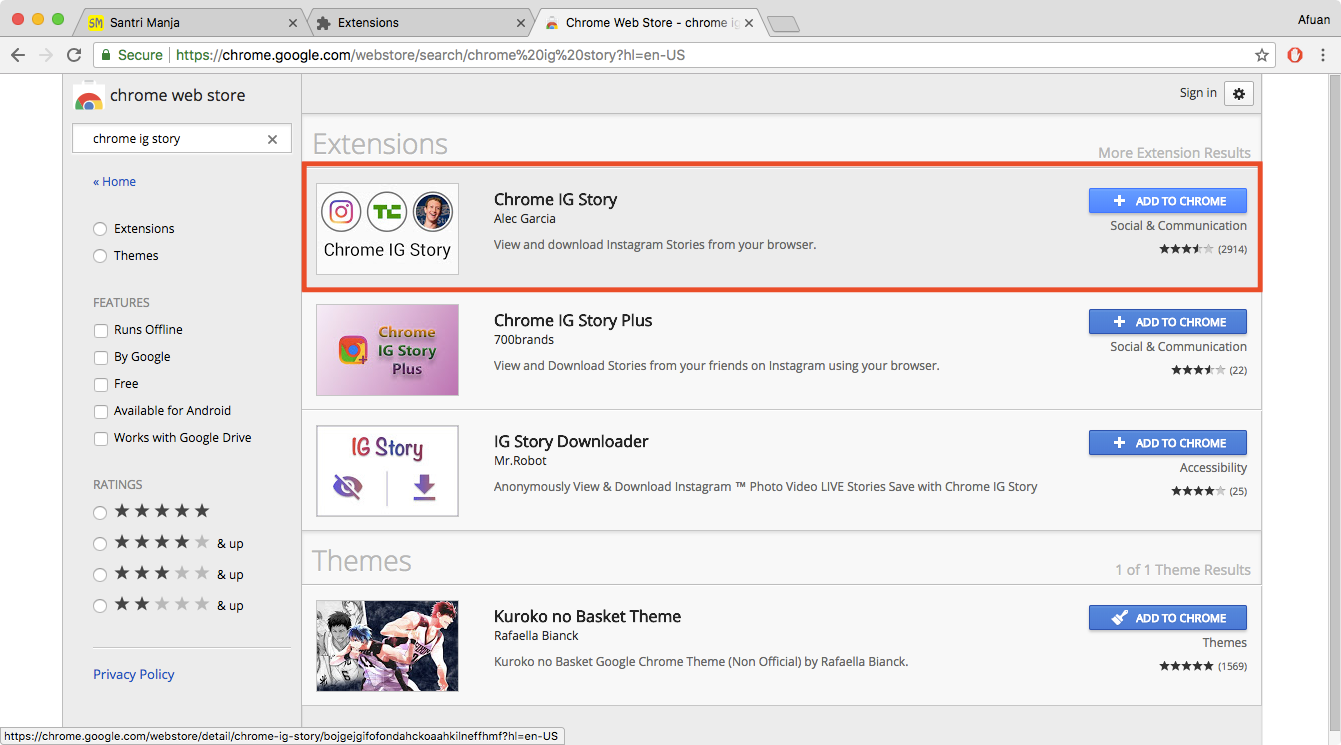Open the Chrome IG Story title
The width and height of the screenshot is (1341, 745).
coord(555,200)
